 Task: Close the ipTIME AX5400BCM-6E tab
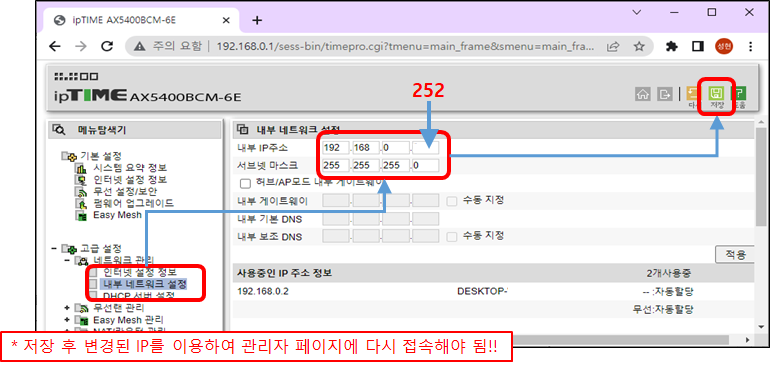click(226, 21)
